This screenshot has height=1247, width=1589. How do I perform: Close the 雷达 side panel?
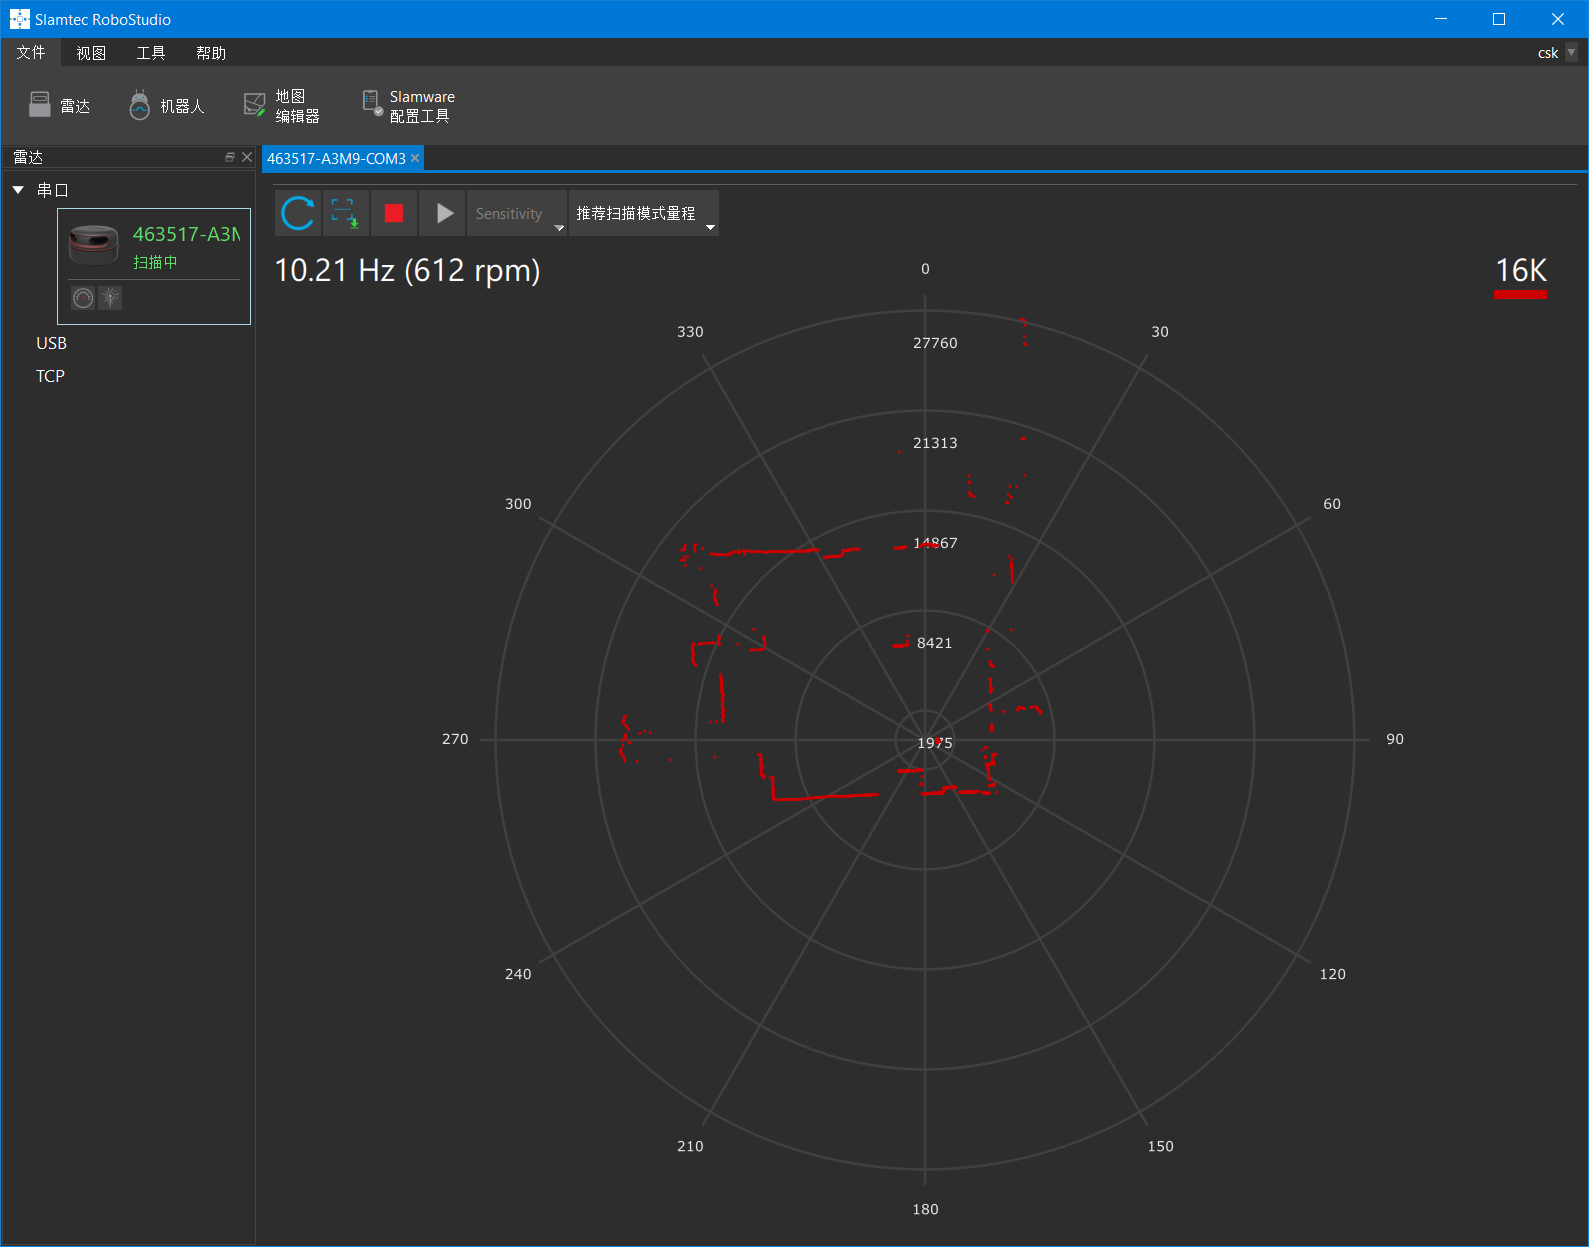tap(247, 157)
